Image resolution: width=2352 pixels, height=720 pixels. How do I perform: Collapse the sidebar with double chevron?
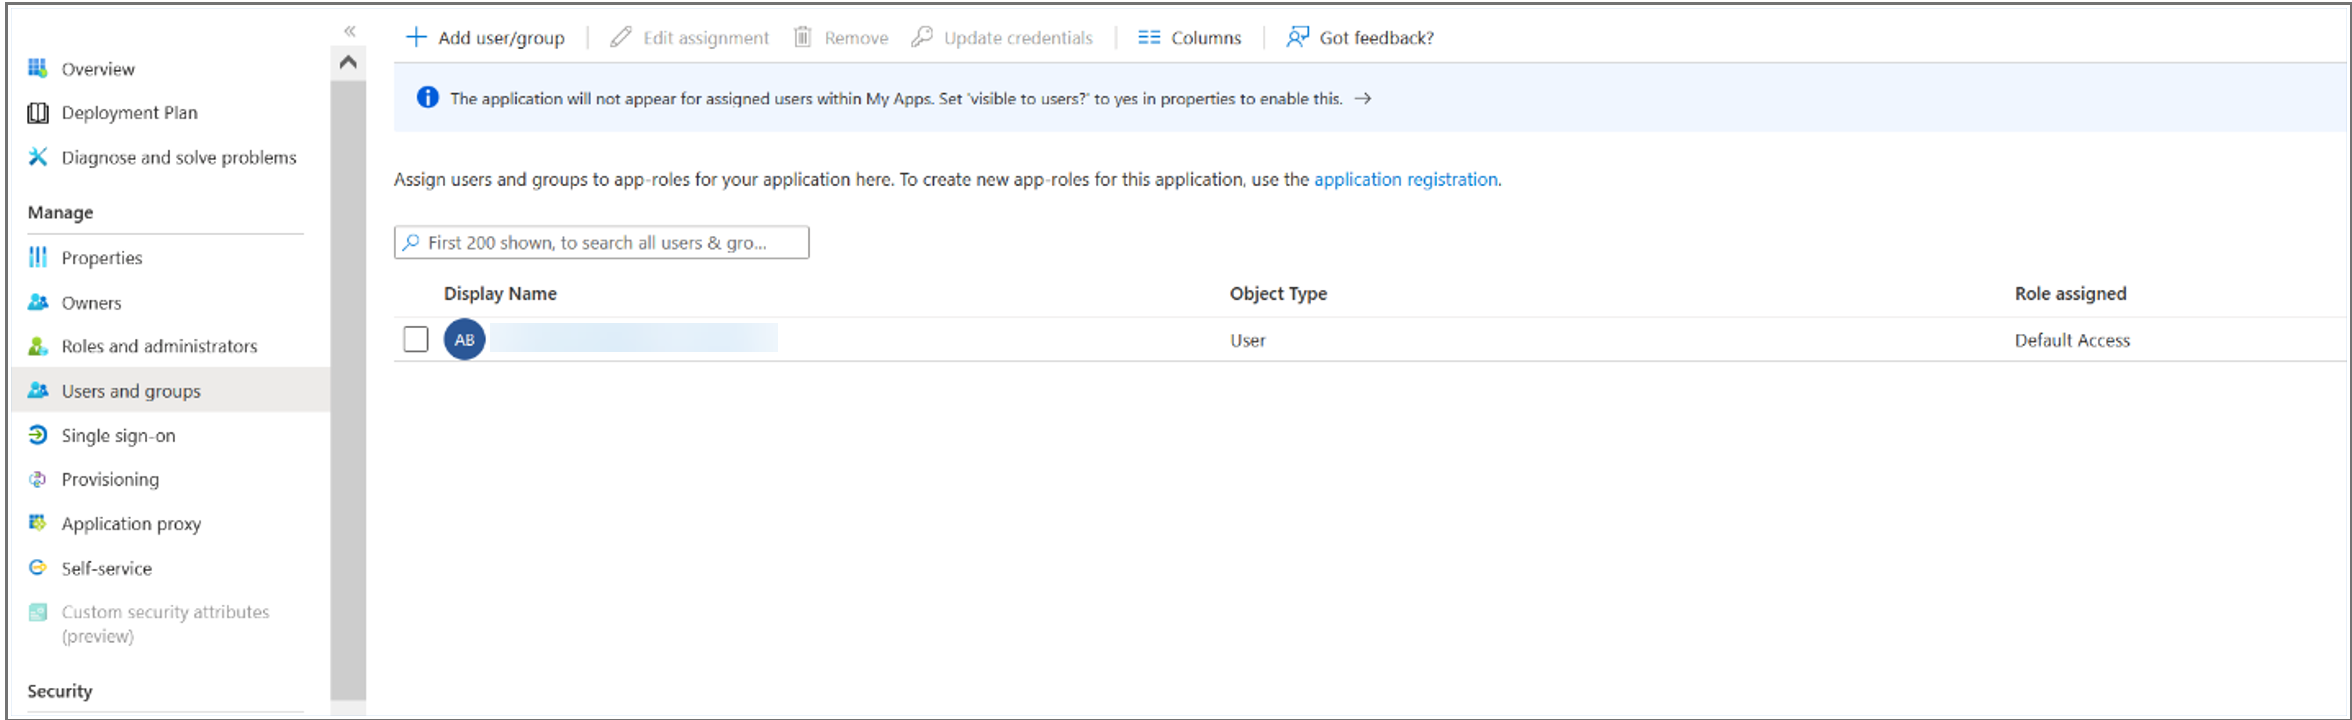click(x=350, y=31)
